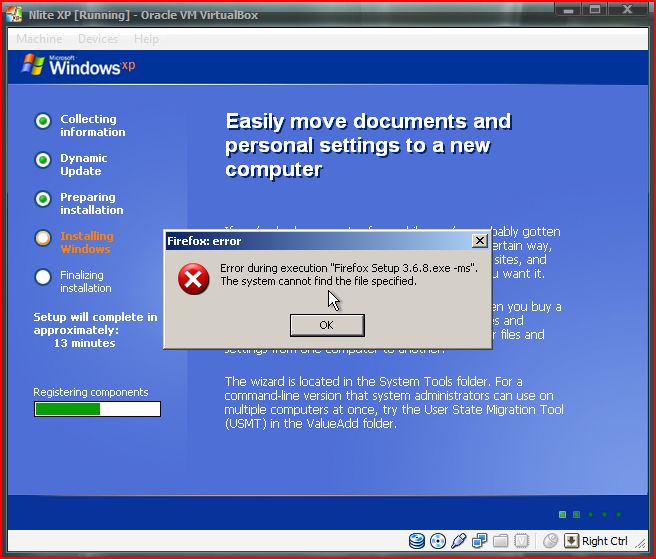Click the red error X icon in dialog
Viewport: 656px width, 559px height.
click(x=193, y=279)
